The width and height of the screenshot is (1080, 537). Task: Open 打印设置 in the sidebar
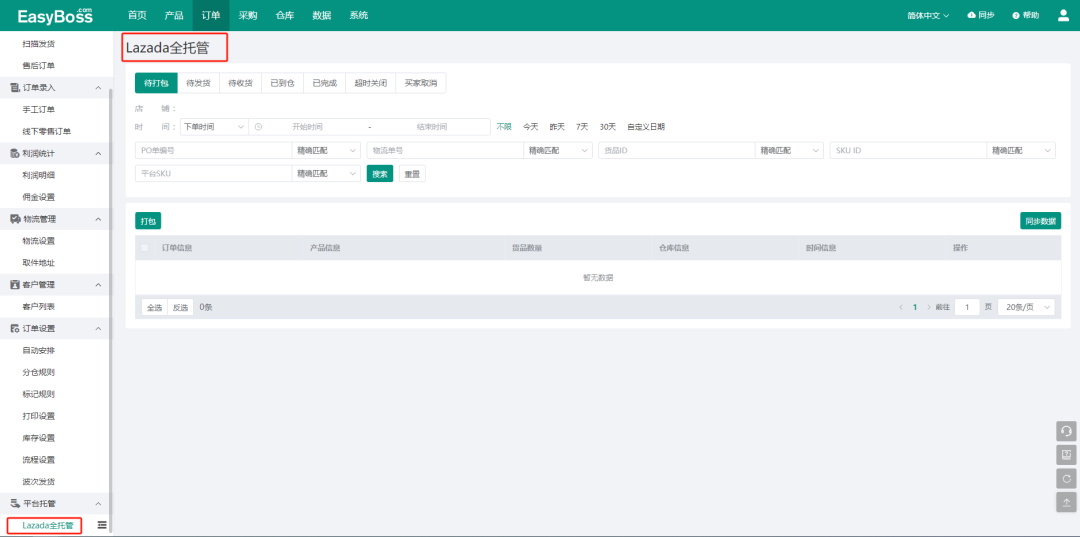(x=39, y=416)
